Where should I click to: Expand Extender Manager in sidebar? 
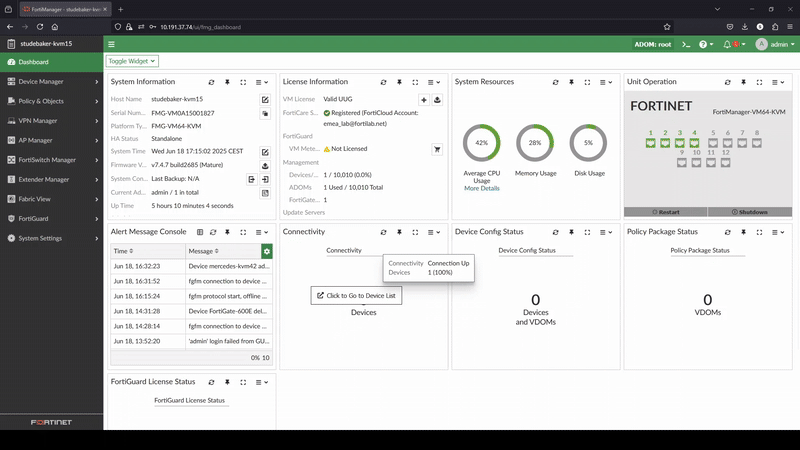pyautogui.click(x=52, y=180)
